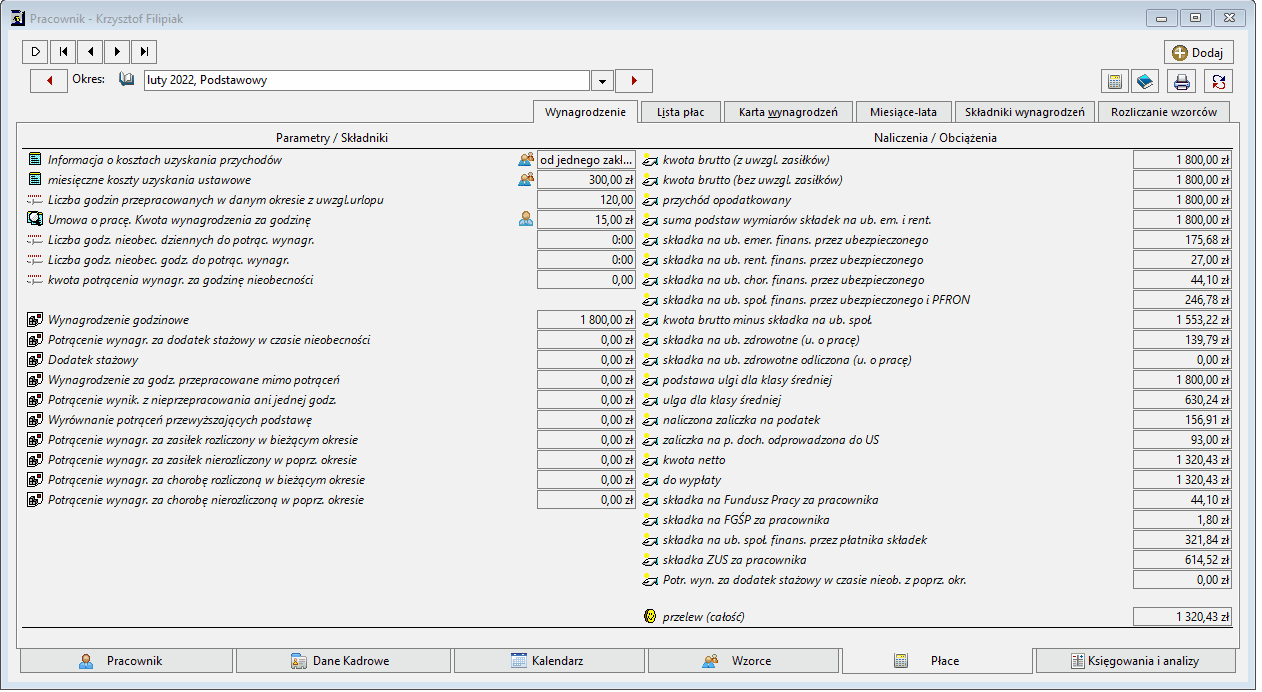Click the 614,52 zł ZUS value

(1182, 560)
